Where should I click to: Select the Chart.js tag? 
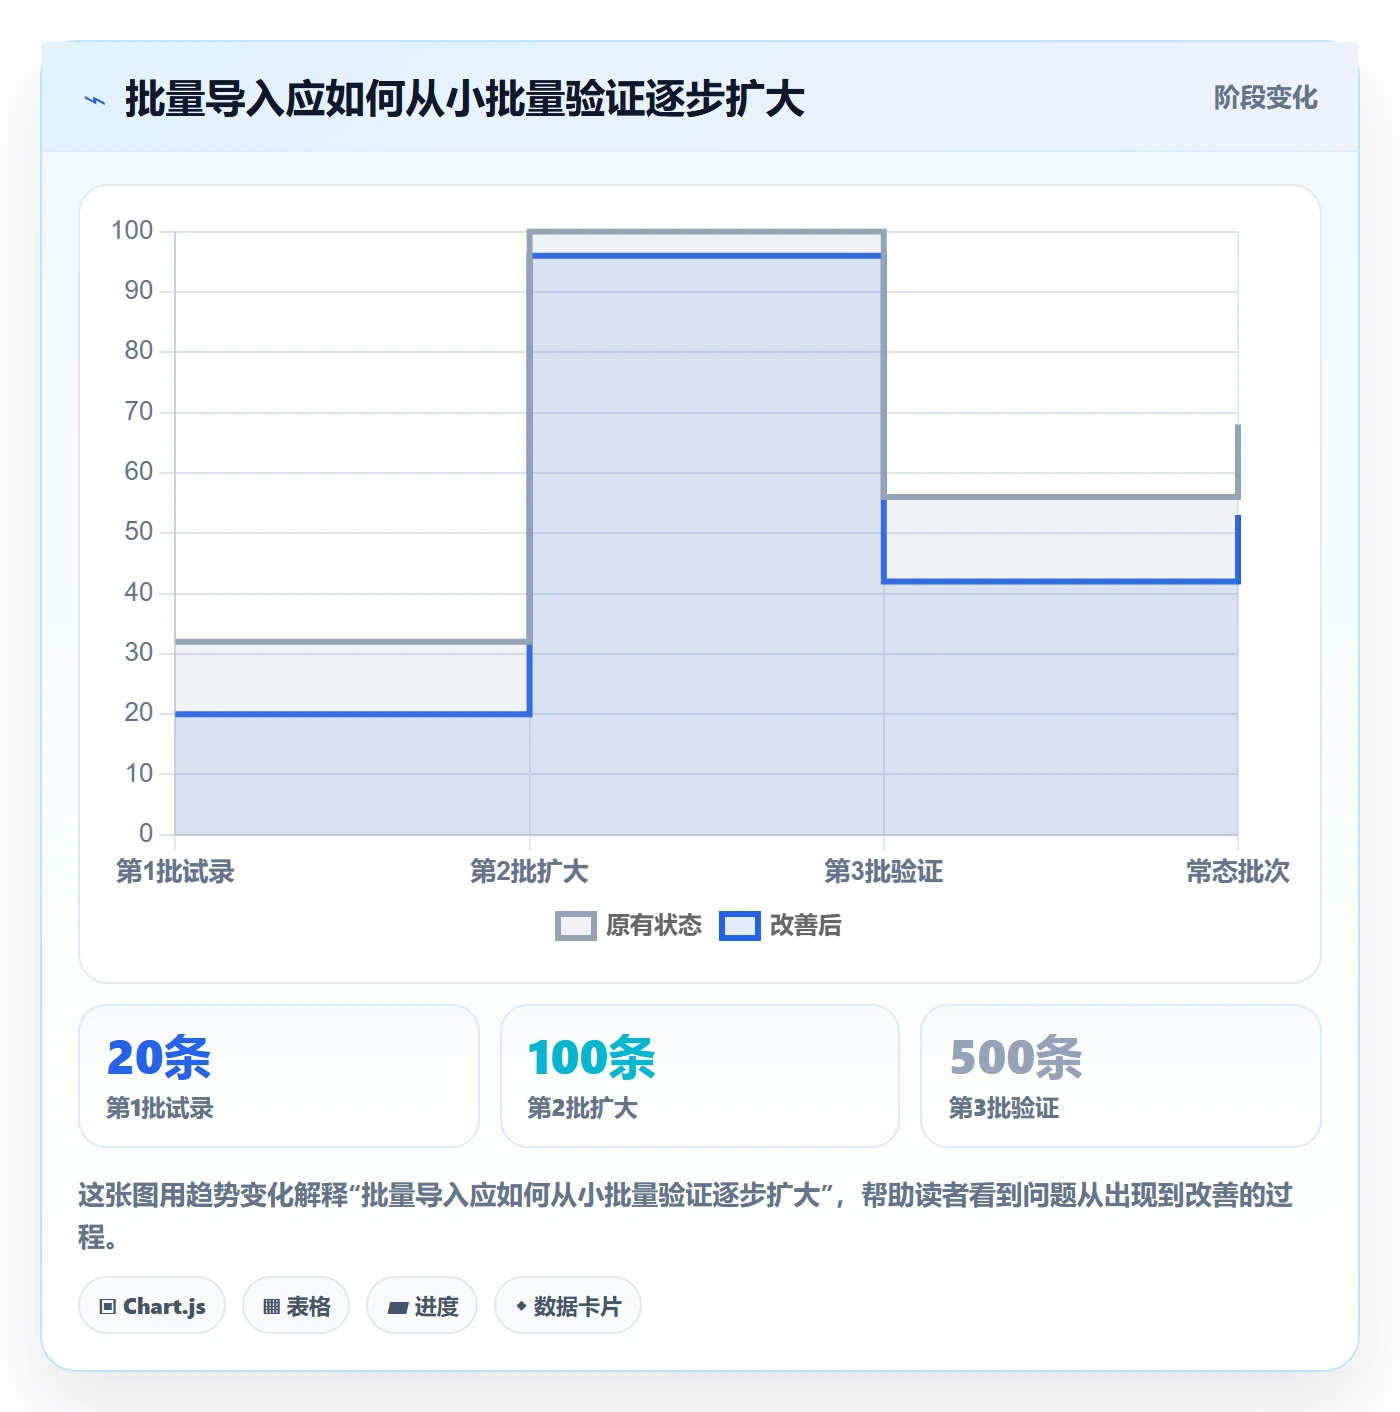[152, 1306]
